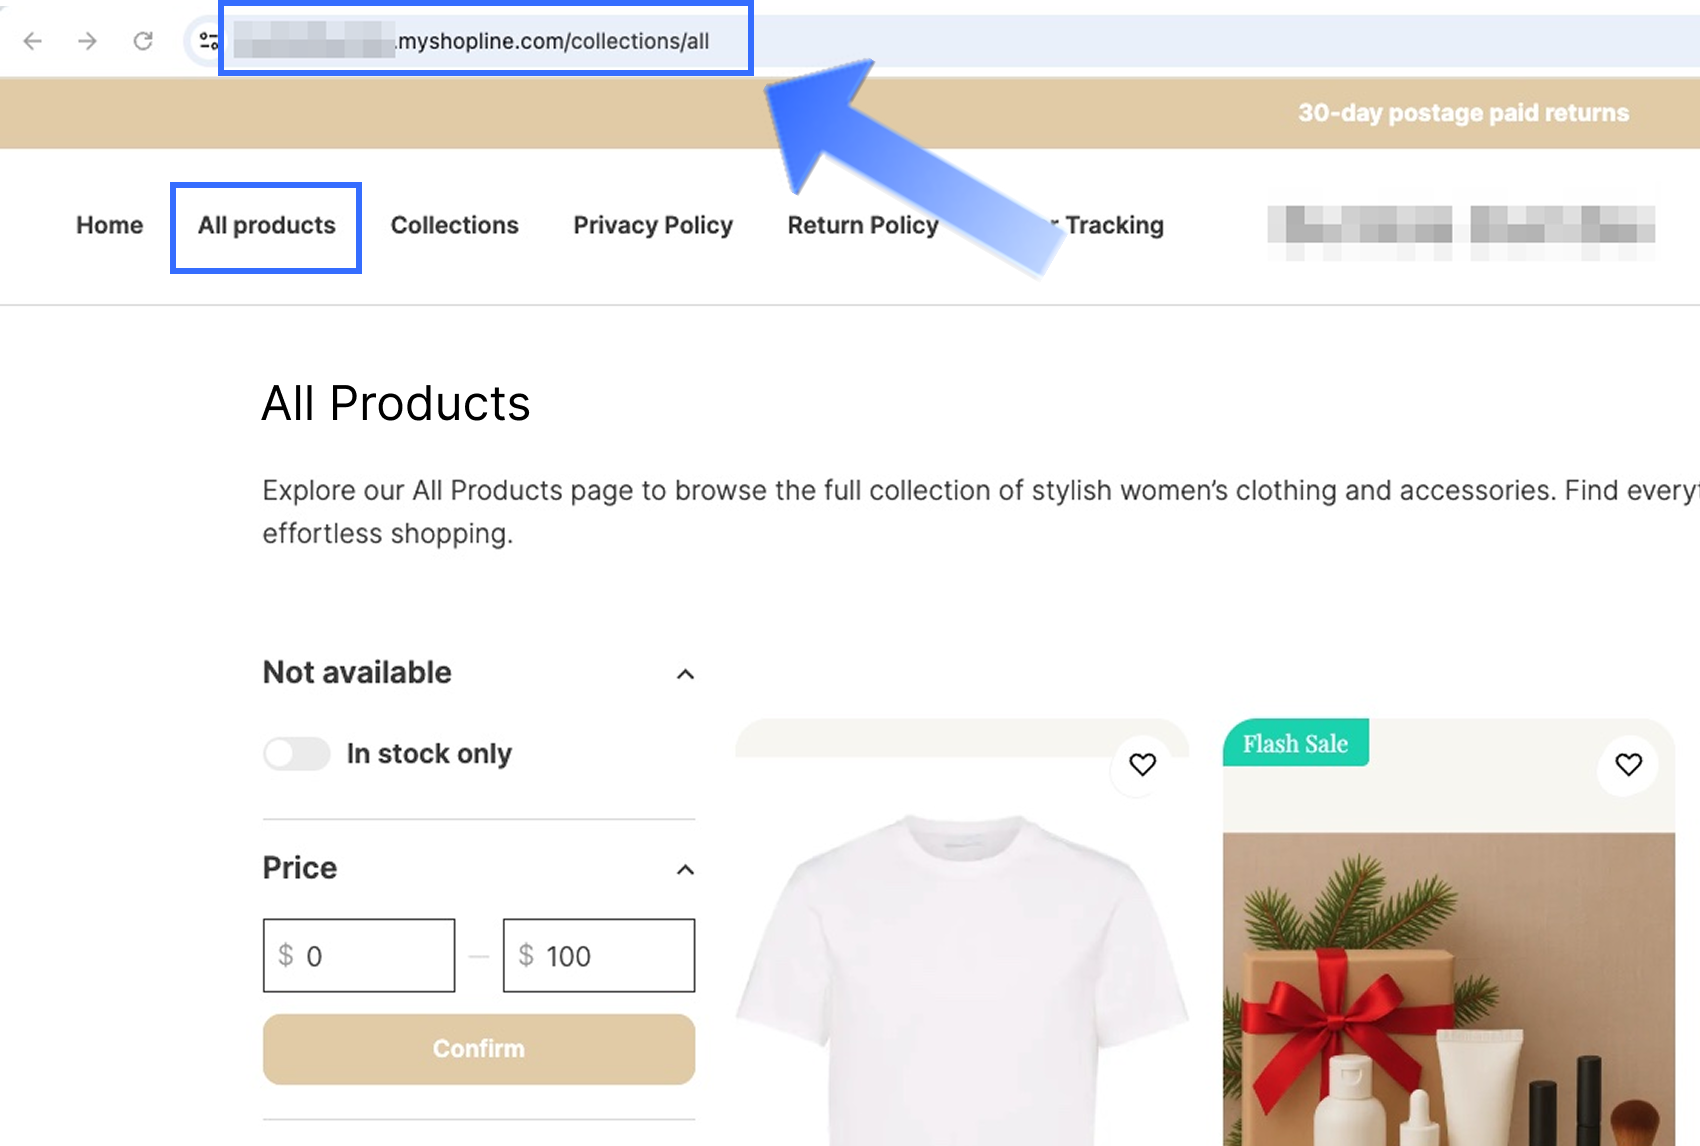Select All products in navigation

(x=266, y=226)
